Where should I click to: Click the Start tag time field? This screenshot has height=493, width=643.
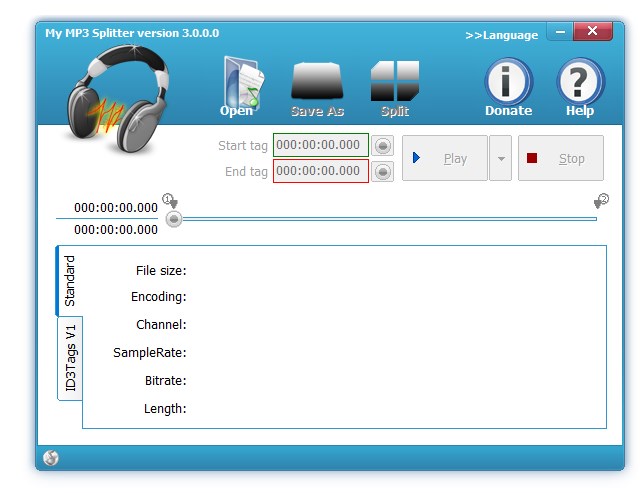[321, 145]
